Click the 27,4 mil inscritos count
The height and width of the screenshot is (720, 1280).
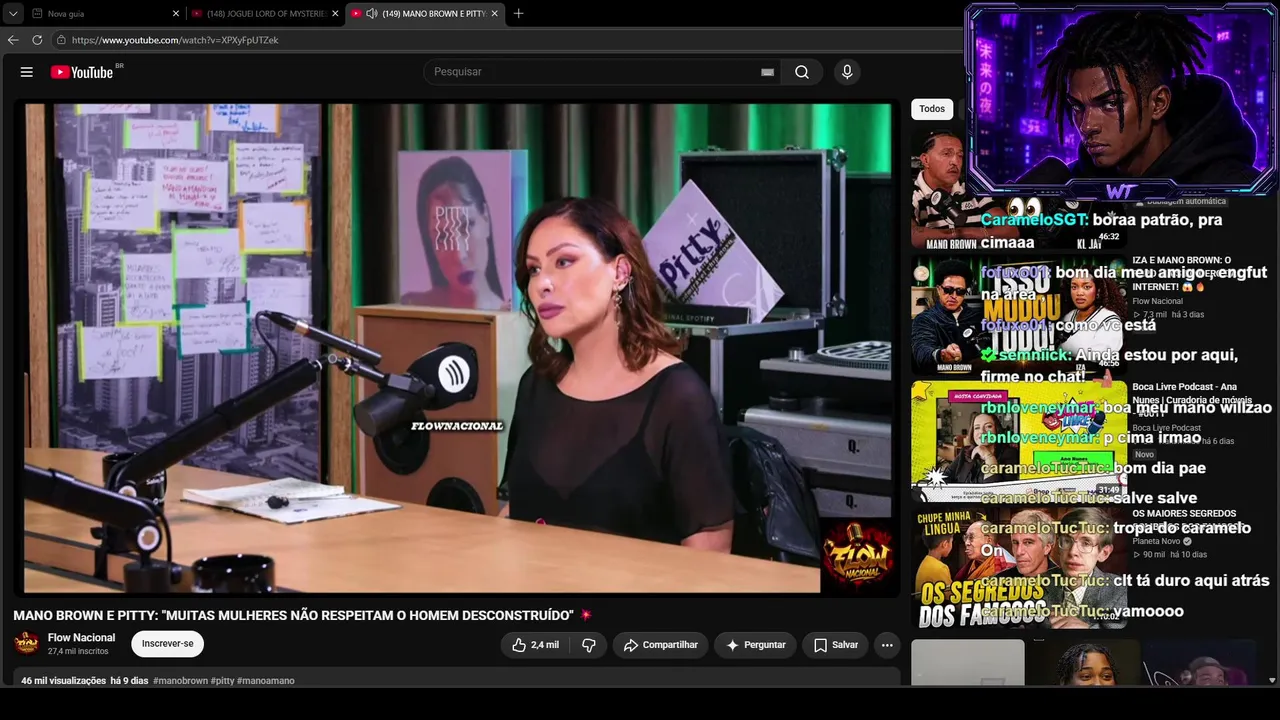tap(78, 651)
